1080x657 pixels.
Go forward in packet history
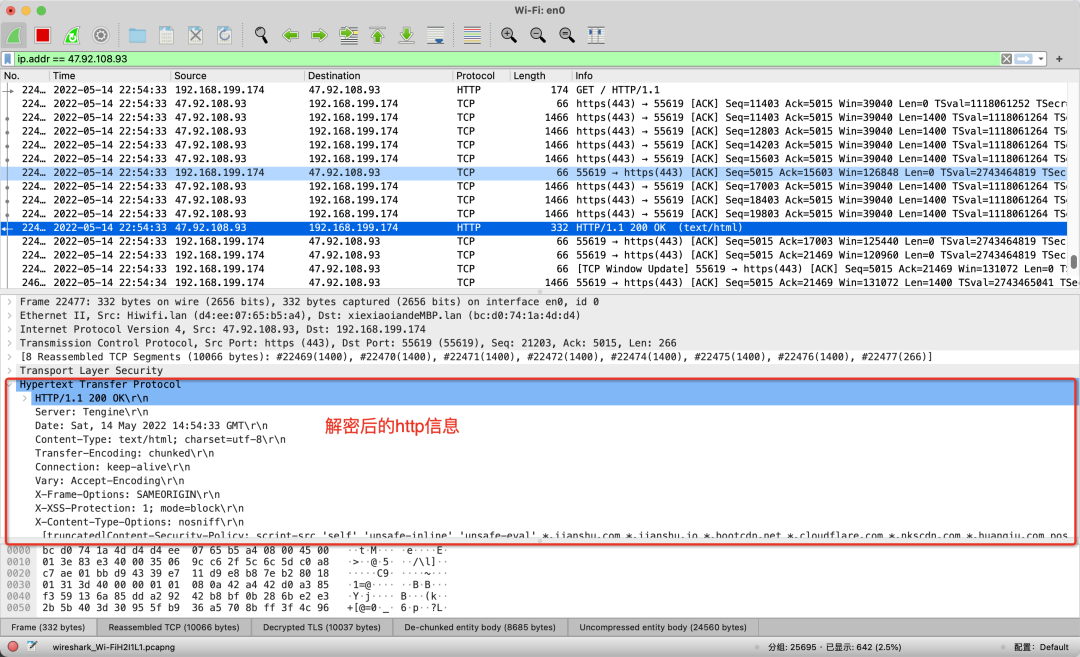[319, 35]
